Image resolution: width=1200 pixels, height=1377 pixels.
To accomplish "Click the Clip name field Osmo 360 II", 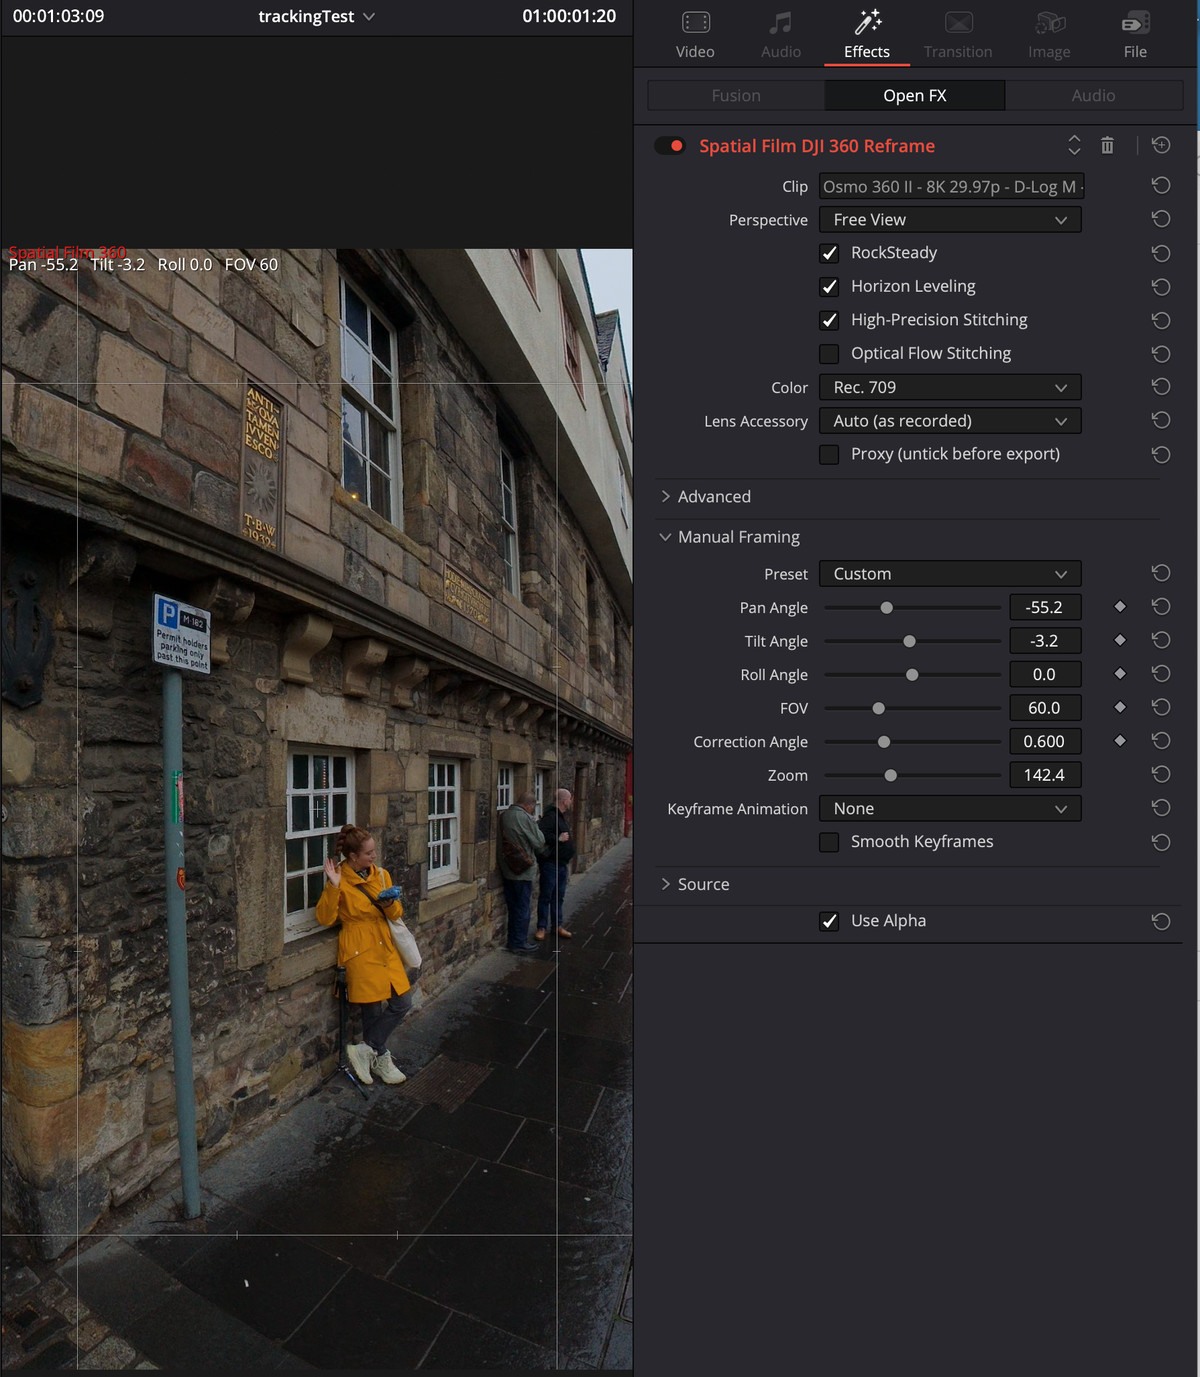I will click(951, 186).
